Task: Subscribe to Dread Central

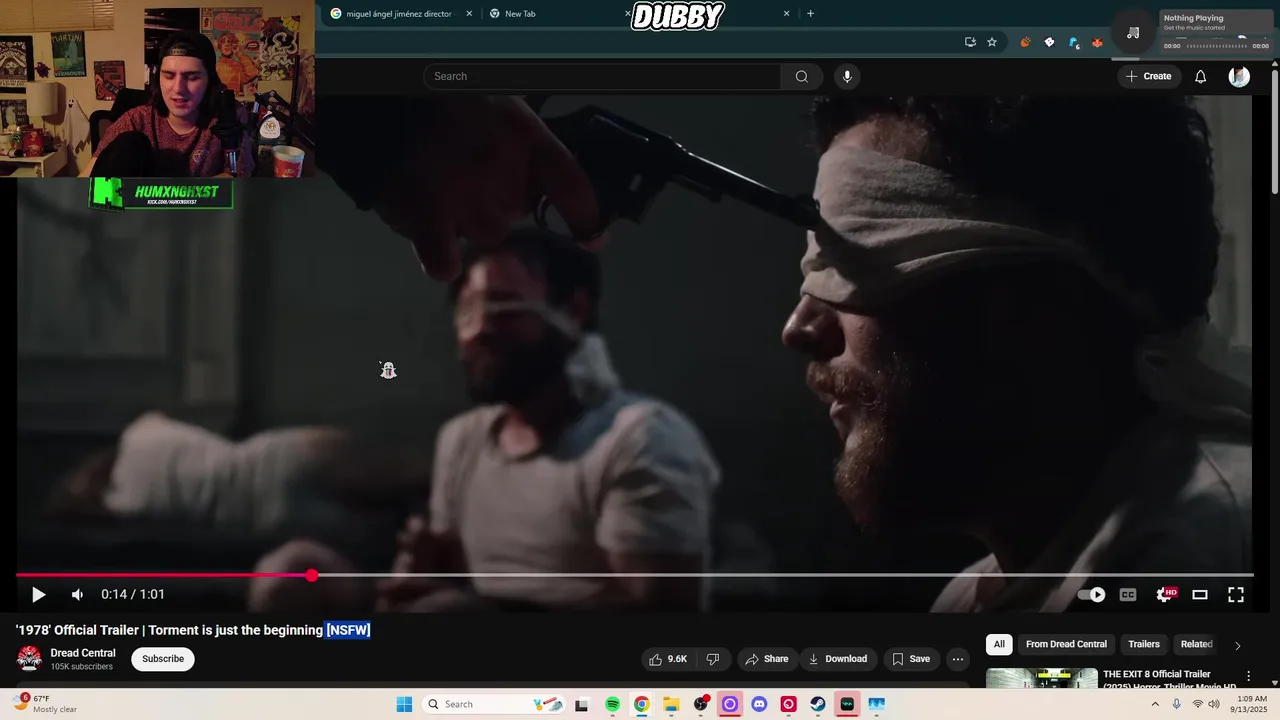Action: click(163, 659)
